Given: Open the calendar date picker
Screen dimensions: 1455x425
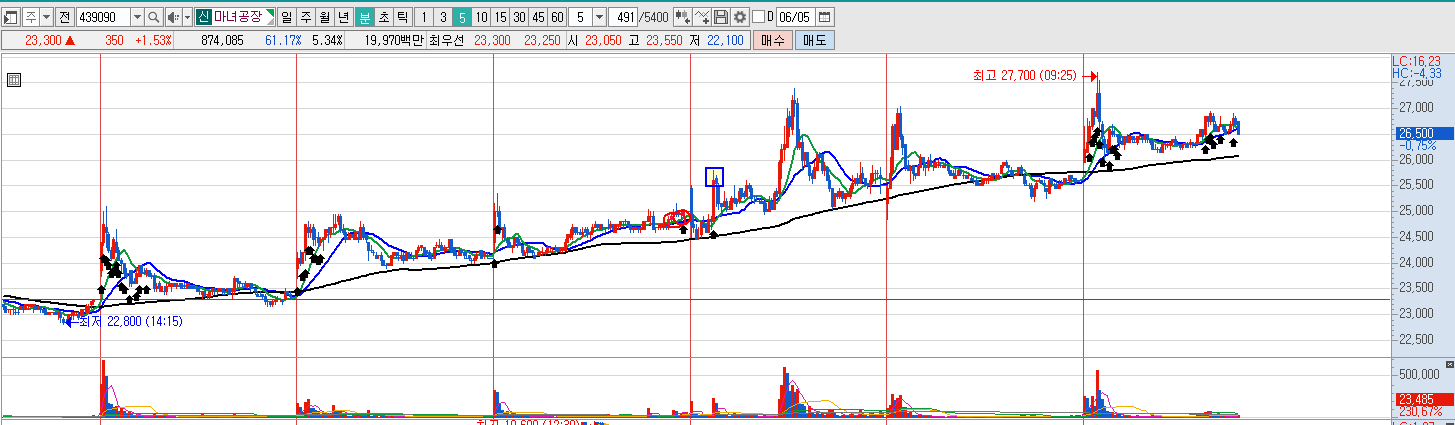Looking at the screenshot, I should (824, 17).
